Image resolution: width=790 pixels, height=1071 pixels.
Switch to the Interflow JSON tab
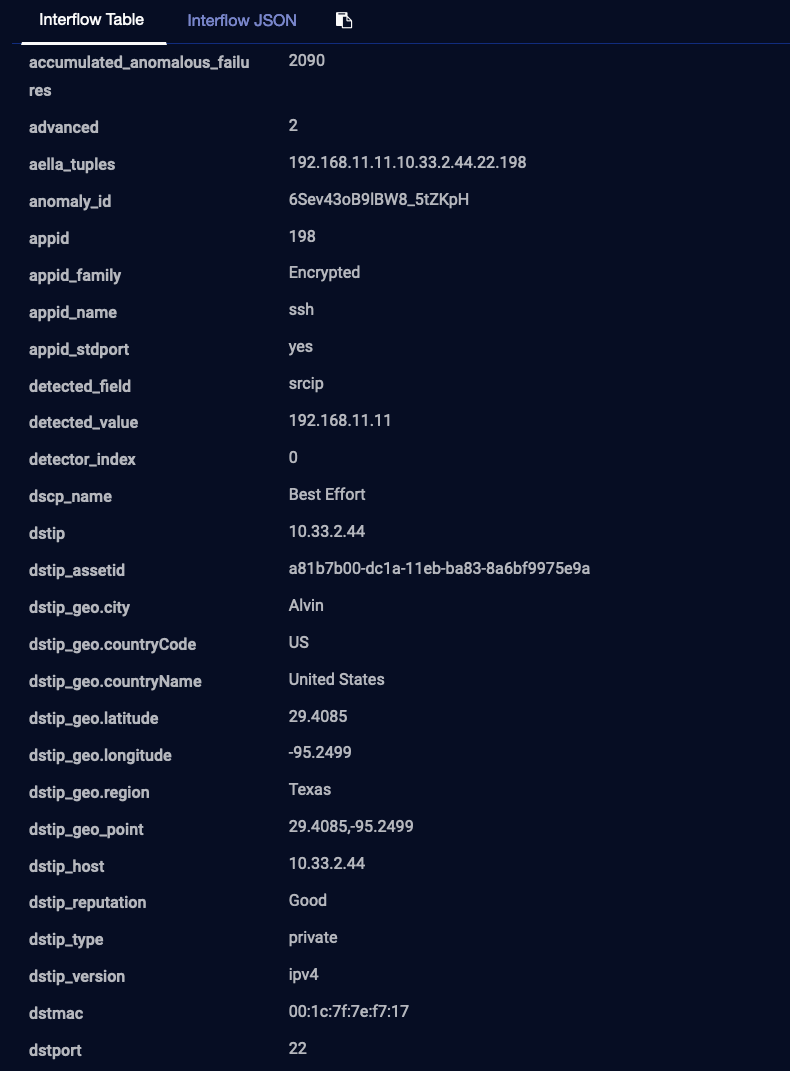click(x=242, y=20)
